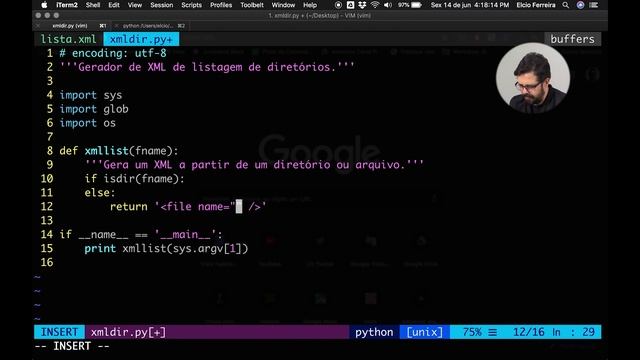Click the python filetype in statusline

pyautogui.click(x=374, y=332)
